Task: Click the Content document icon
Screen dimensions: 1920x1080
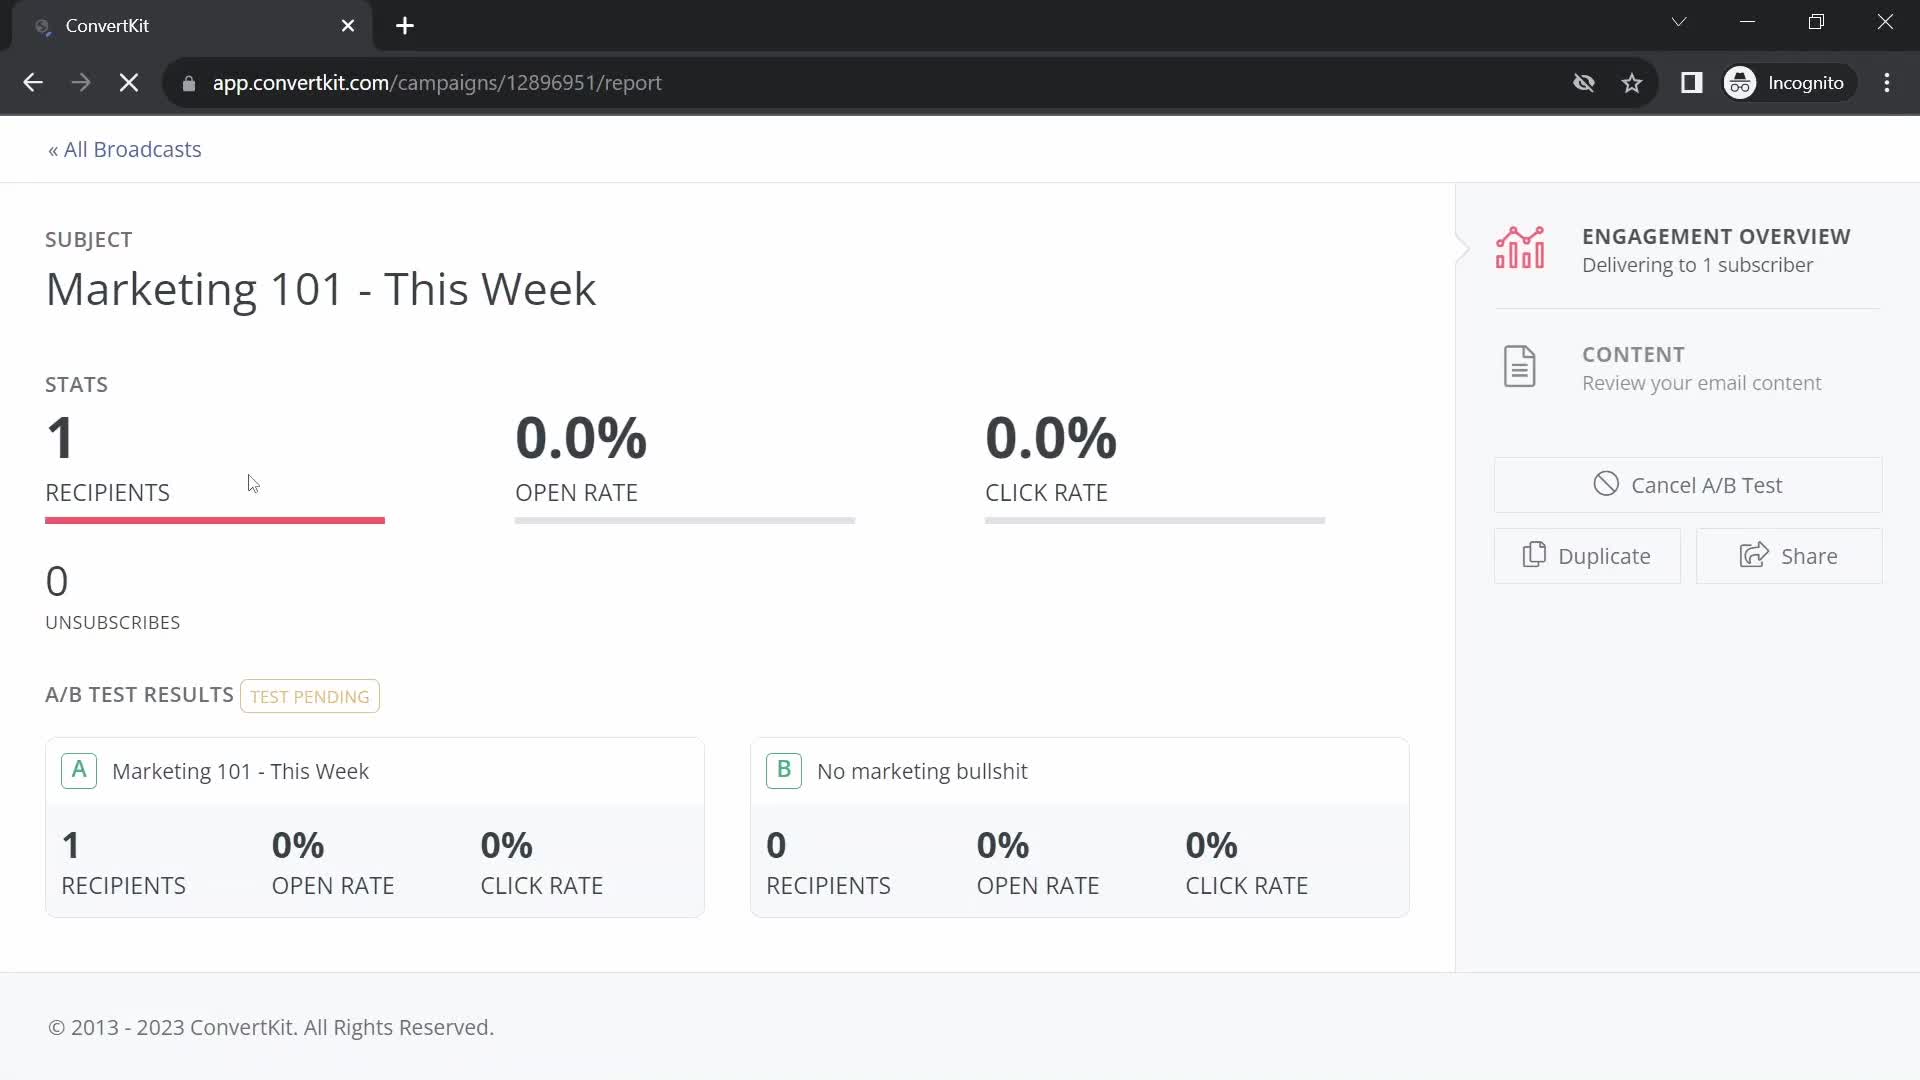Action: click(x=1519, y=367)
